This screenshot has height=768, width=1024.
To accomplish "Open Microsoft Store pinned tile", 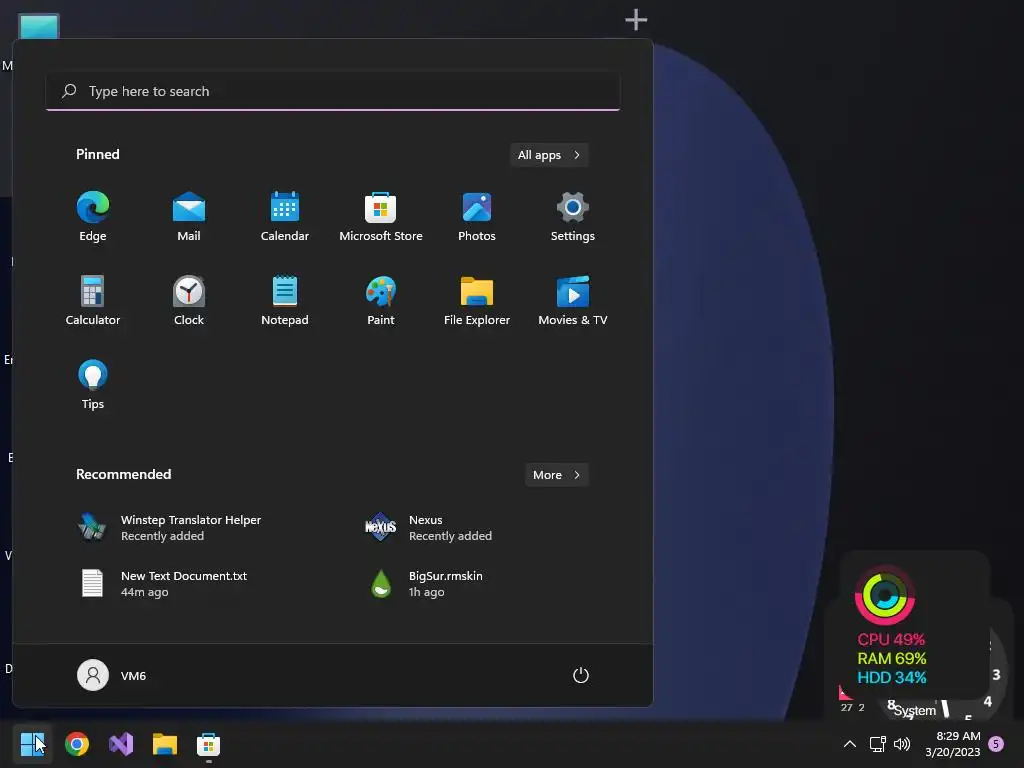I will tap(381, 217).
